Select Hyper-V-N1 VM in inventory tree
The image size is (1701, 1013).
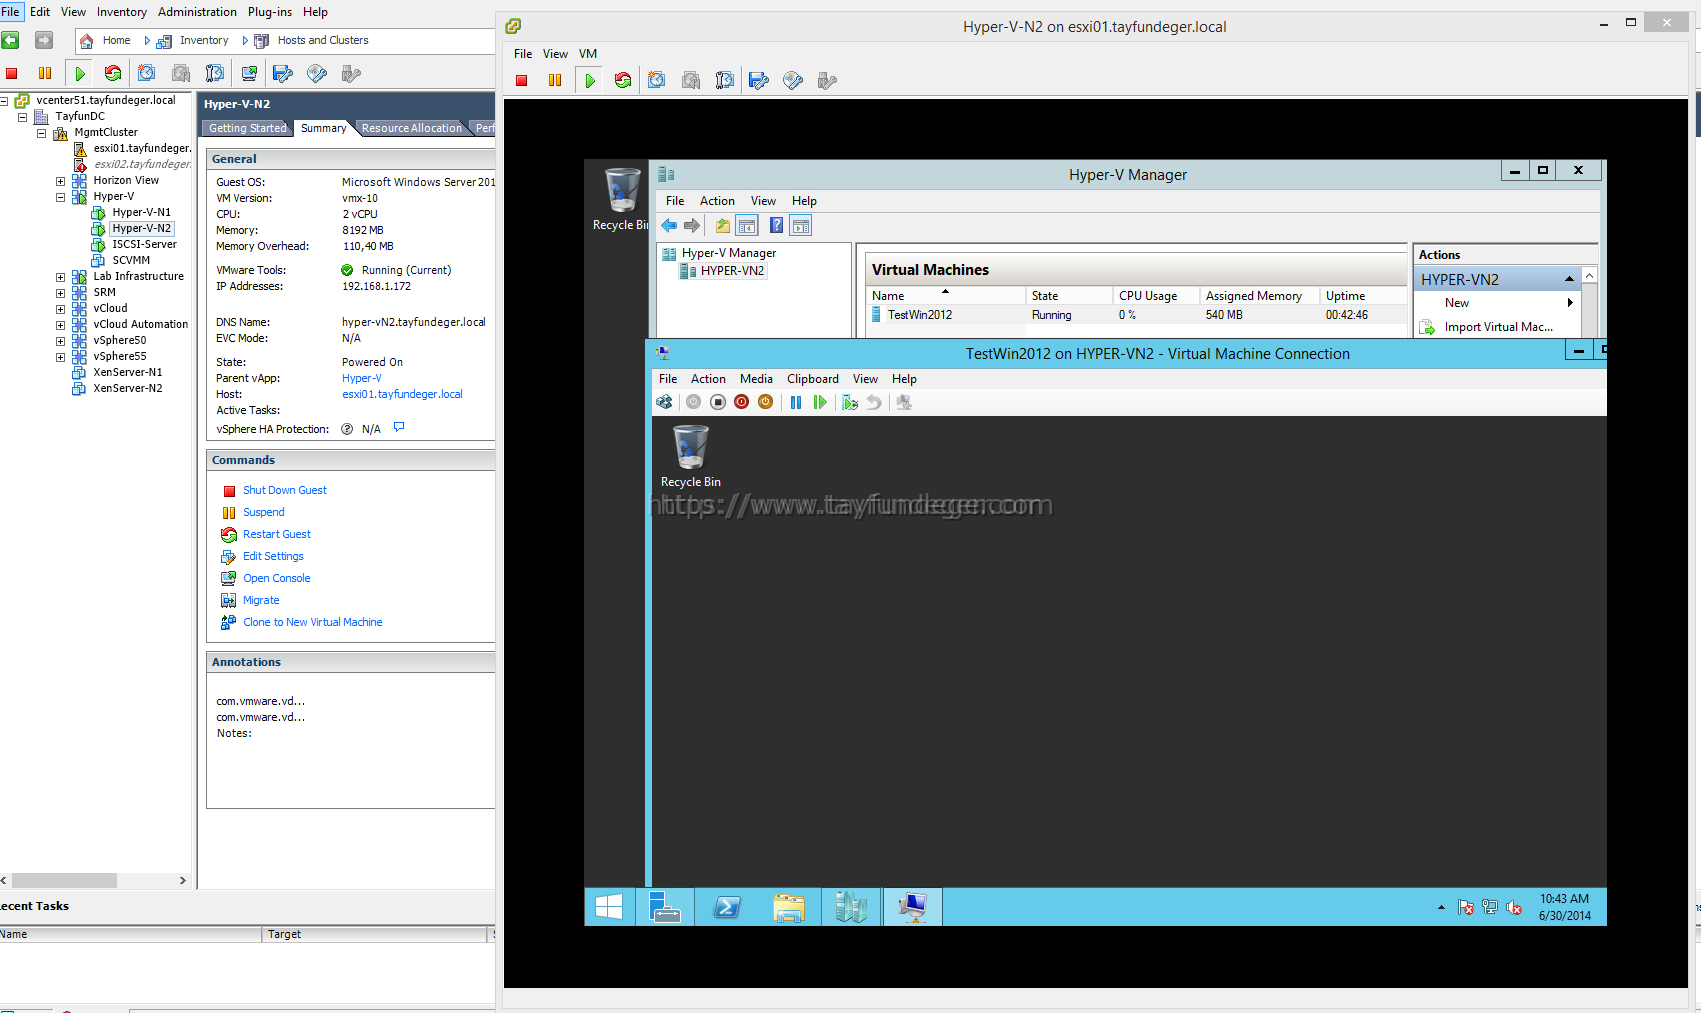(x=141, y=213)
